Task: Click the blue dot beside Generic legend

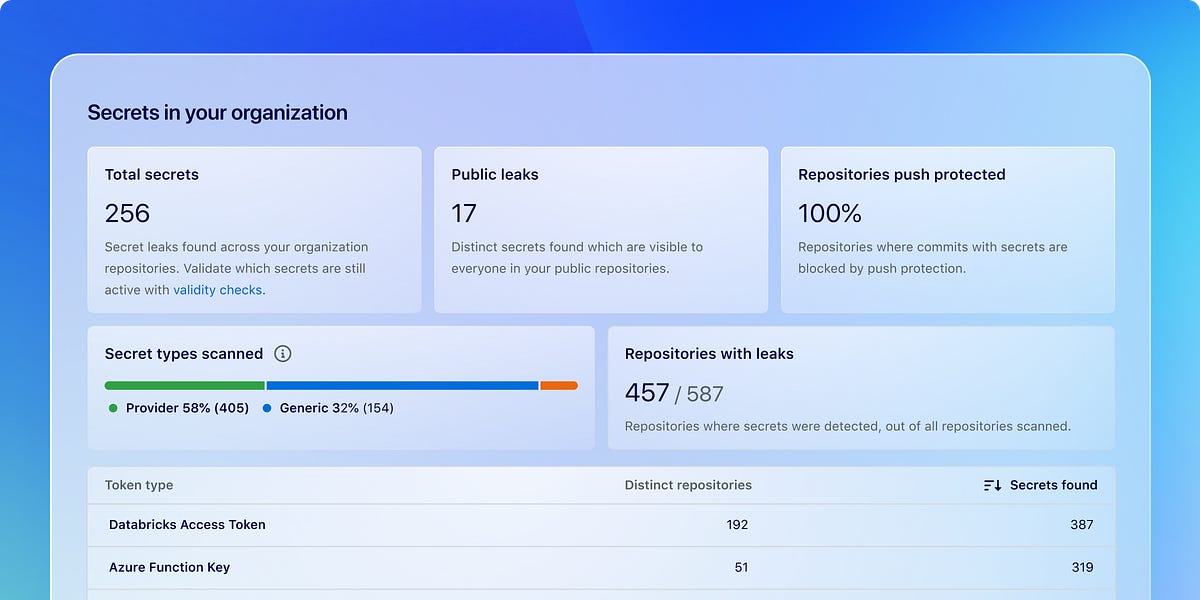Action: tap(267, 408)
